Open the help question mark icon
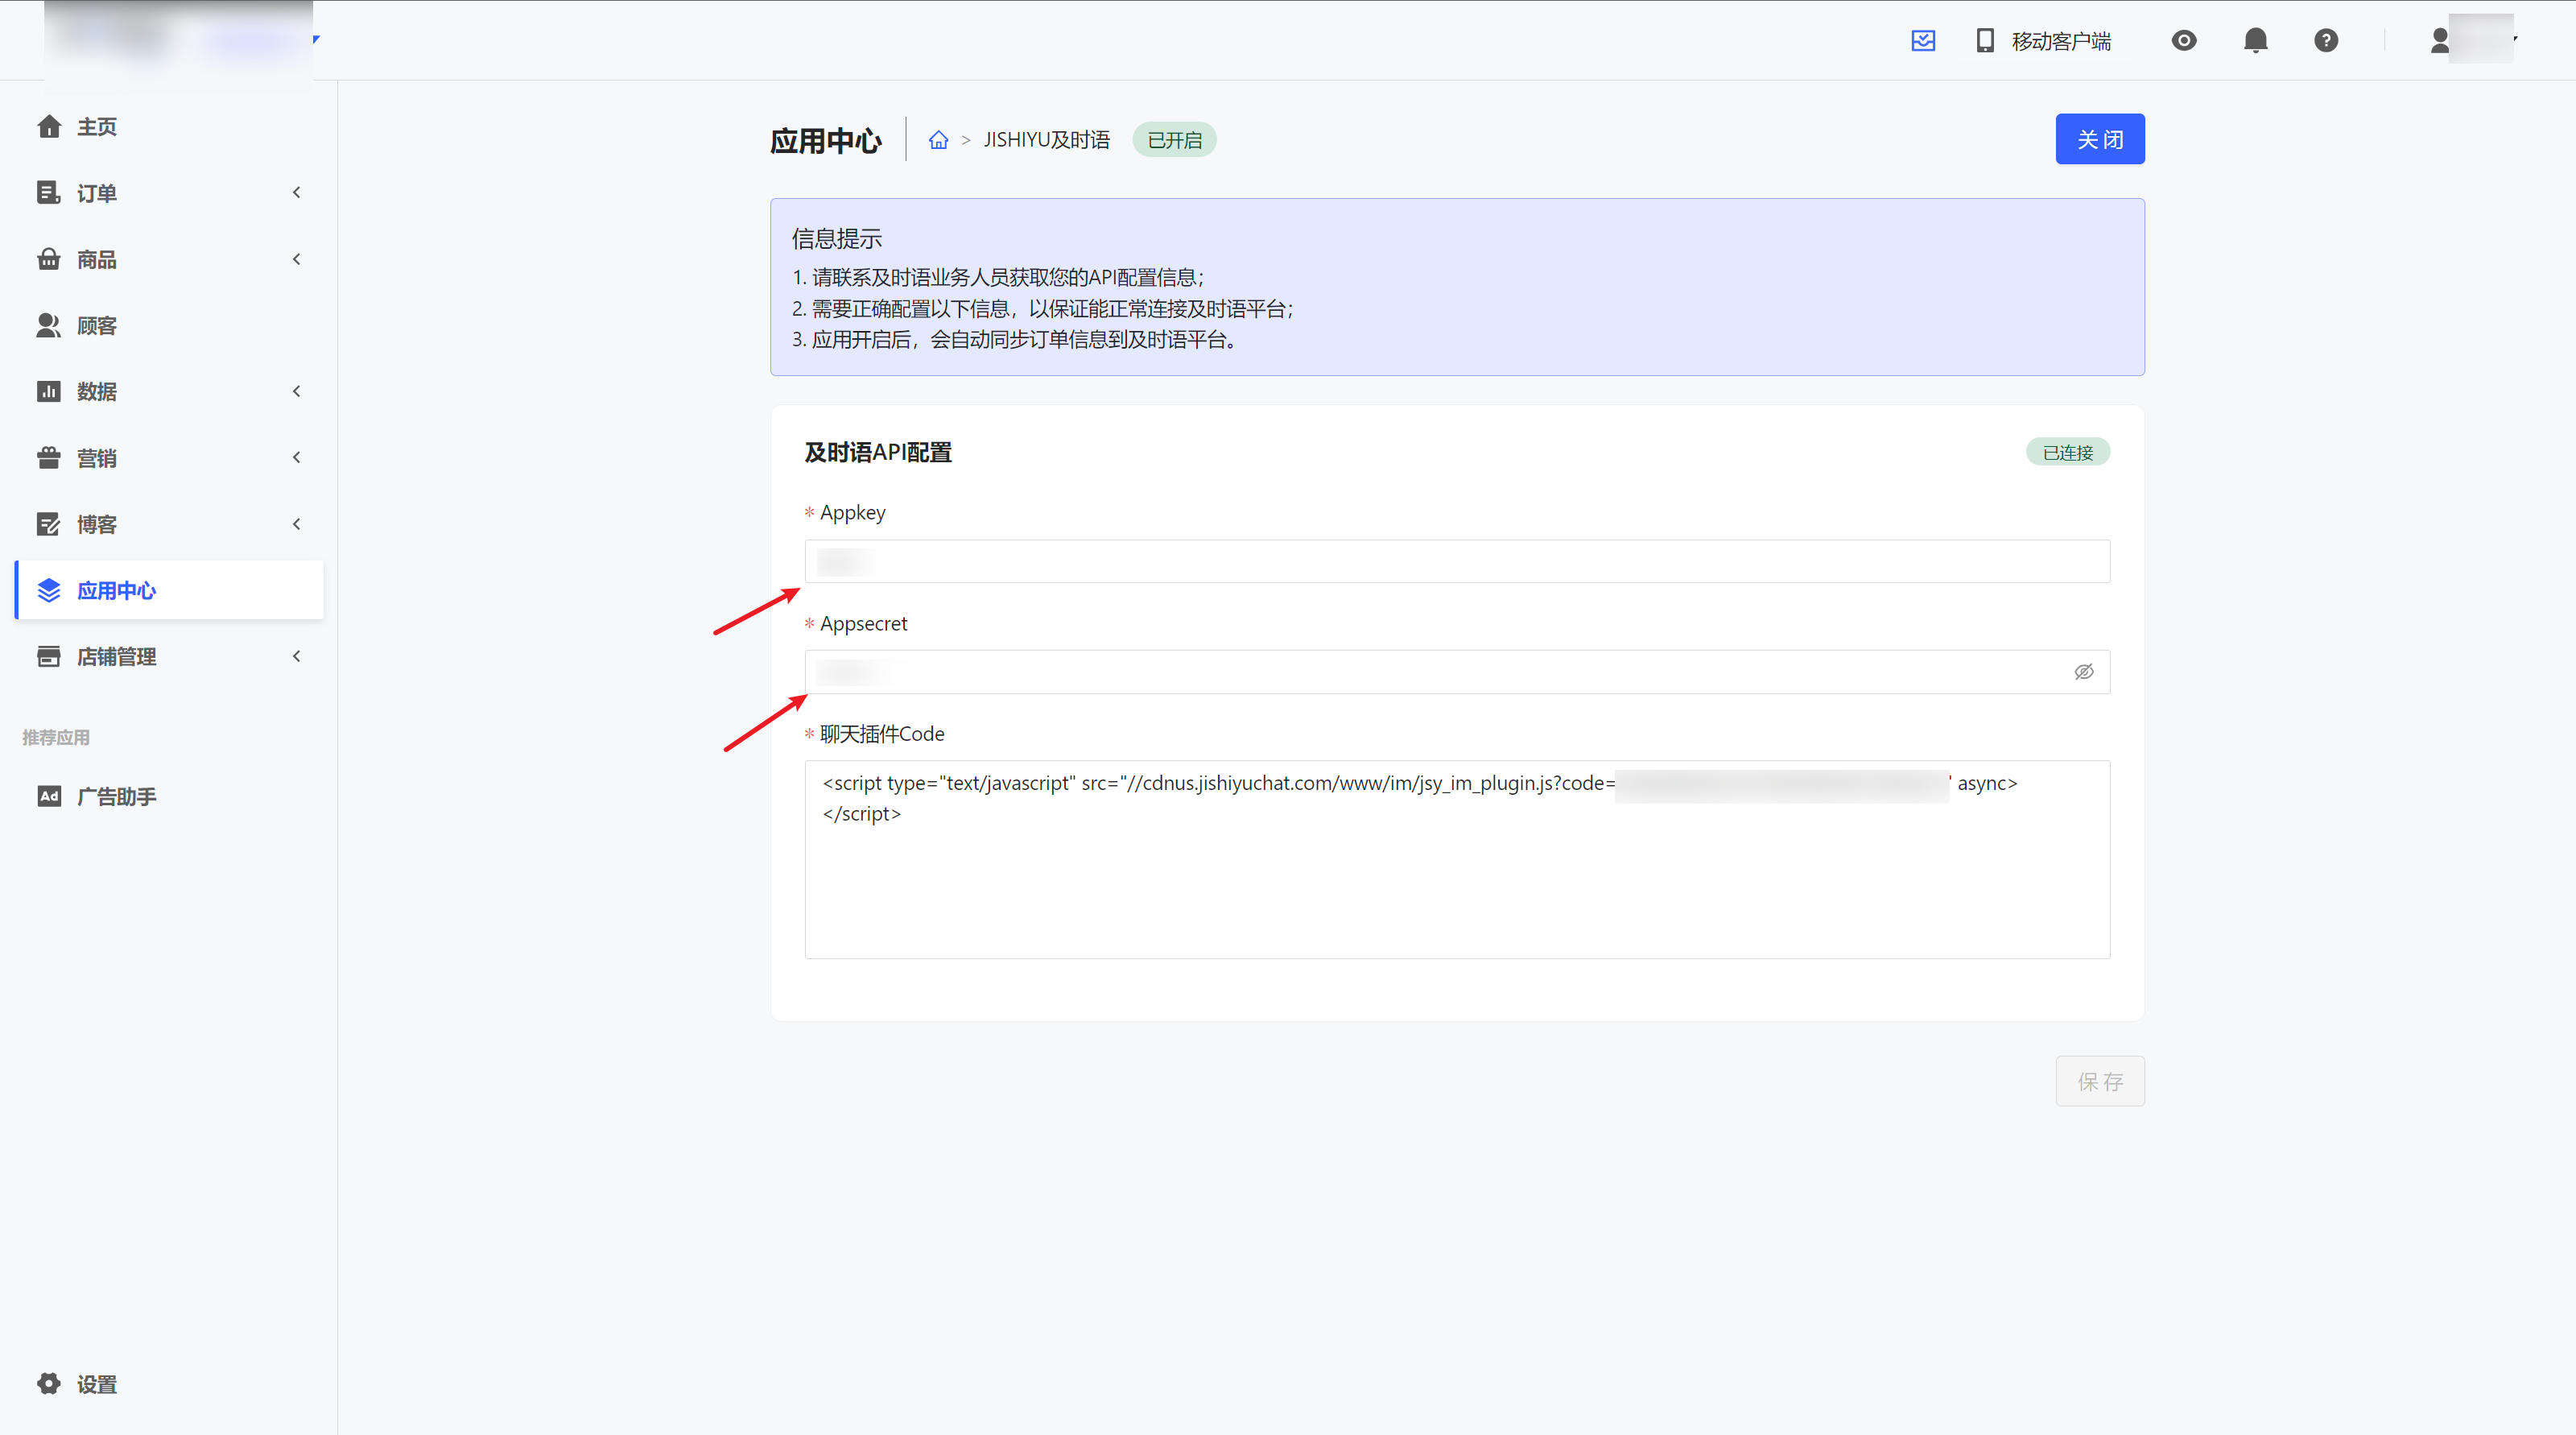 coord(2326,40)
